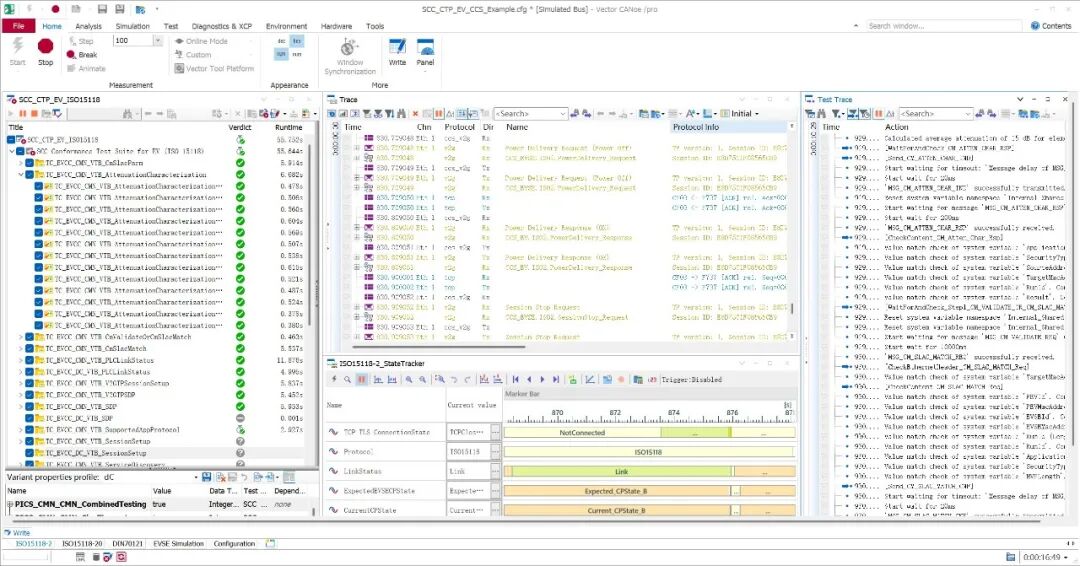
Task: Click the Trace window search field
Action: pyautogui.click(x=525, y=114)
